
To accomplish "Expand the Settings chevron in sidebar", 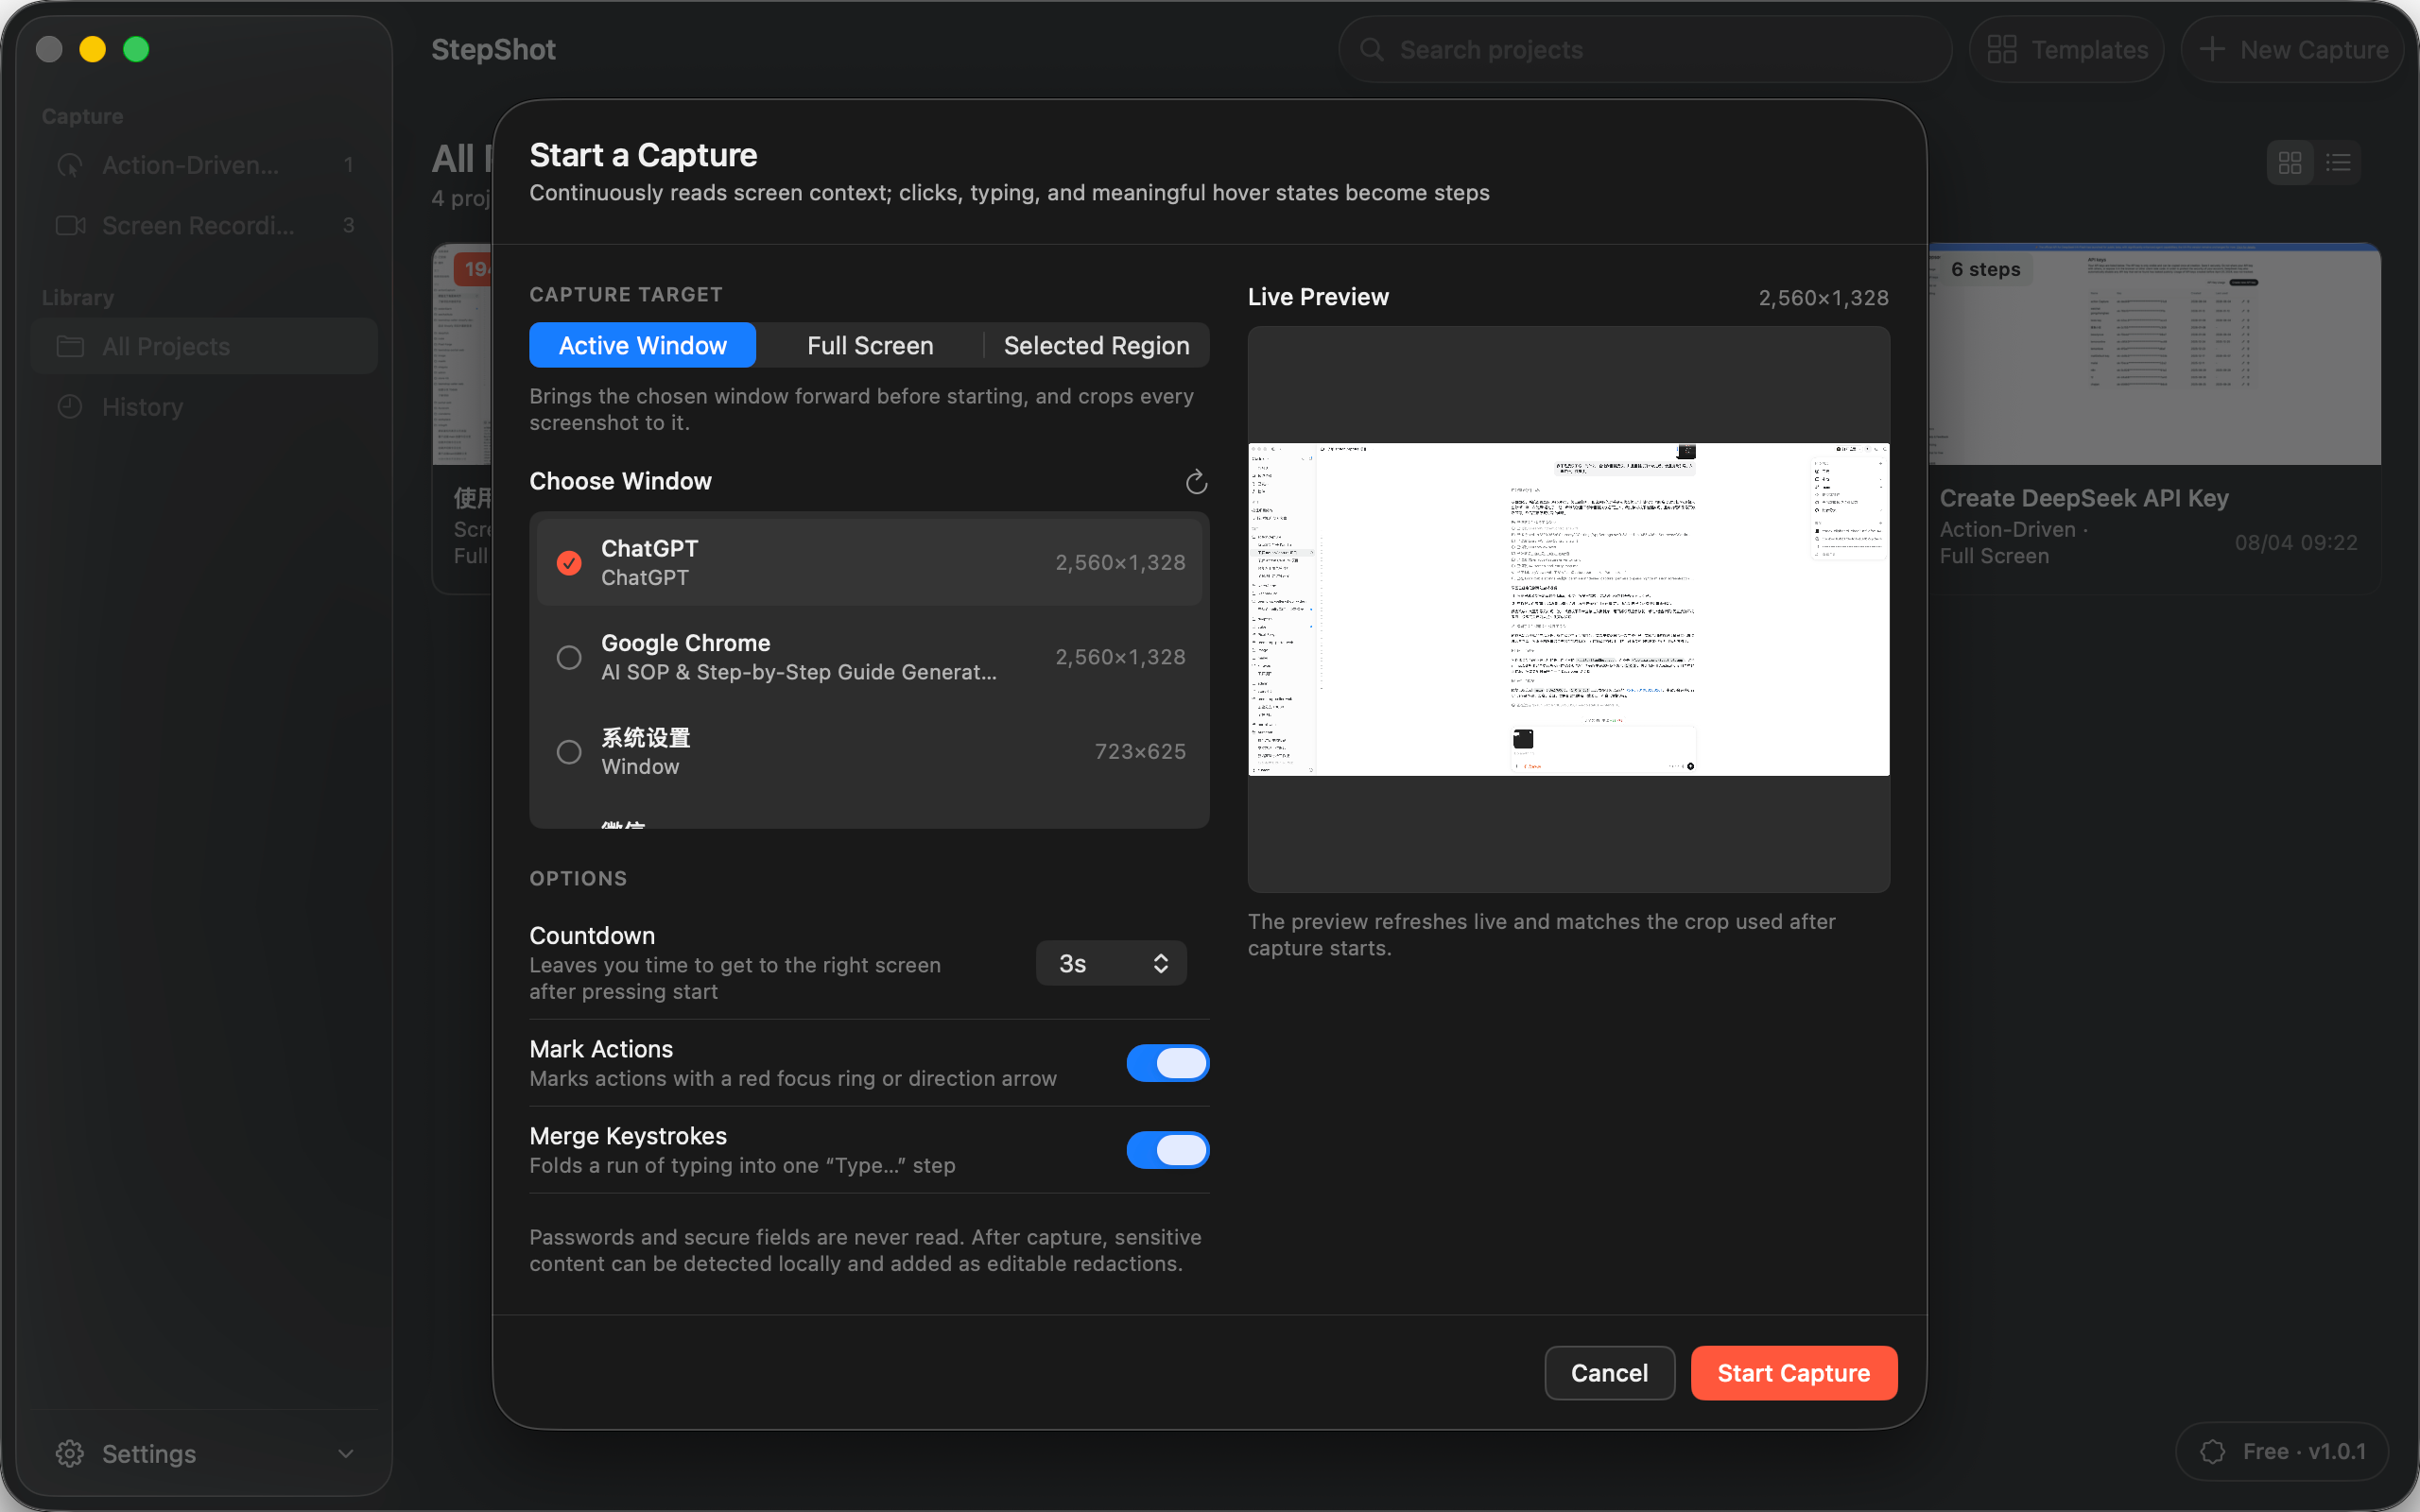I will point(346,1453).
